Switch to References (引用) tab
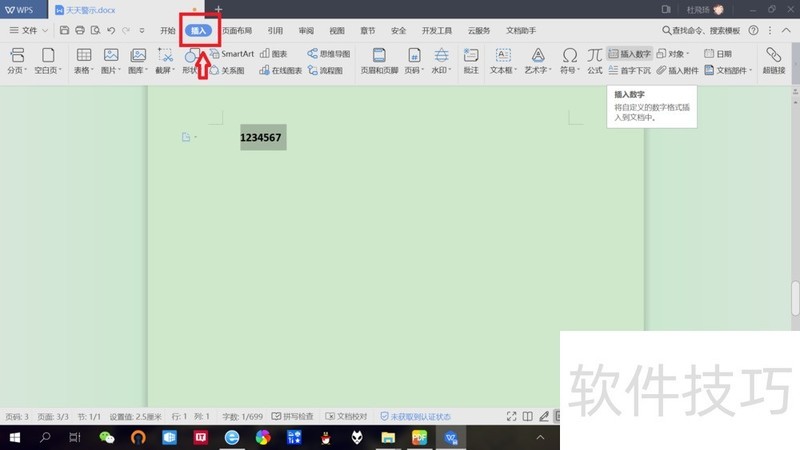800x450 pixels. tap(275, 31)
